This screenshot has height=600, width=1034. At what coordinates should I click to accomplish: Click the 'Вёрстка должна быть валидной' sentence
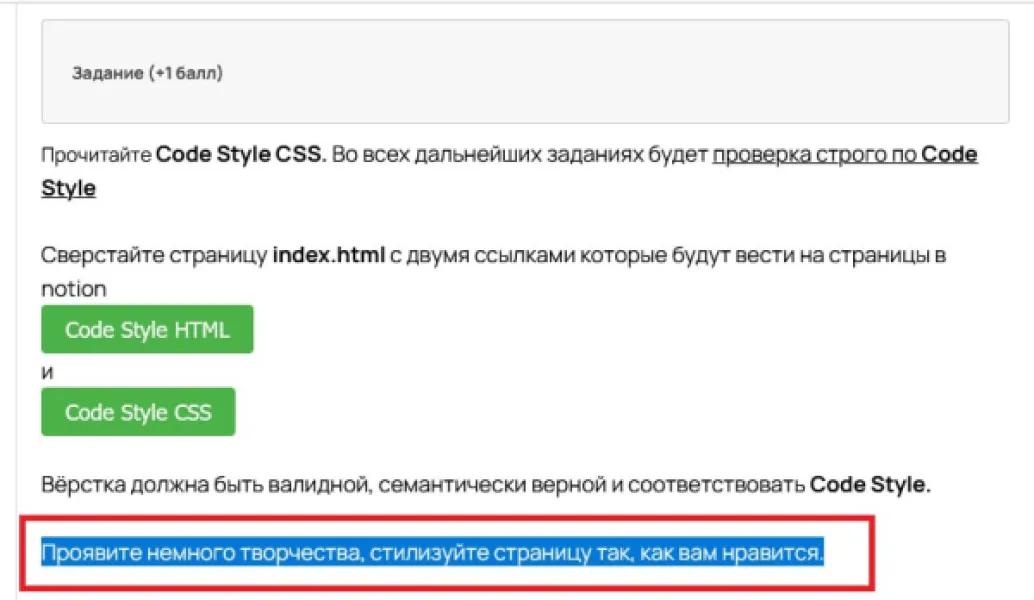486,485
